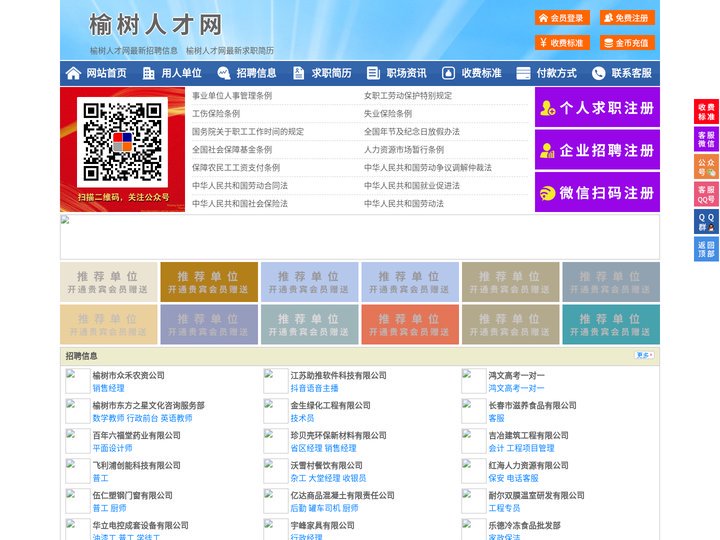
Task: Open 女职工劳动保护特别规定 article
Action: tap(408, 96)
